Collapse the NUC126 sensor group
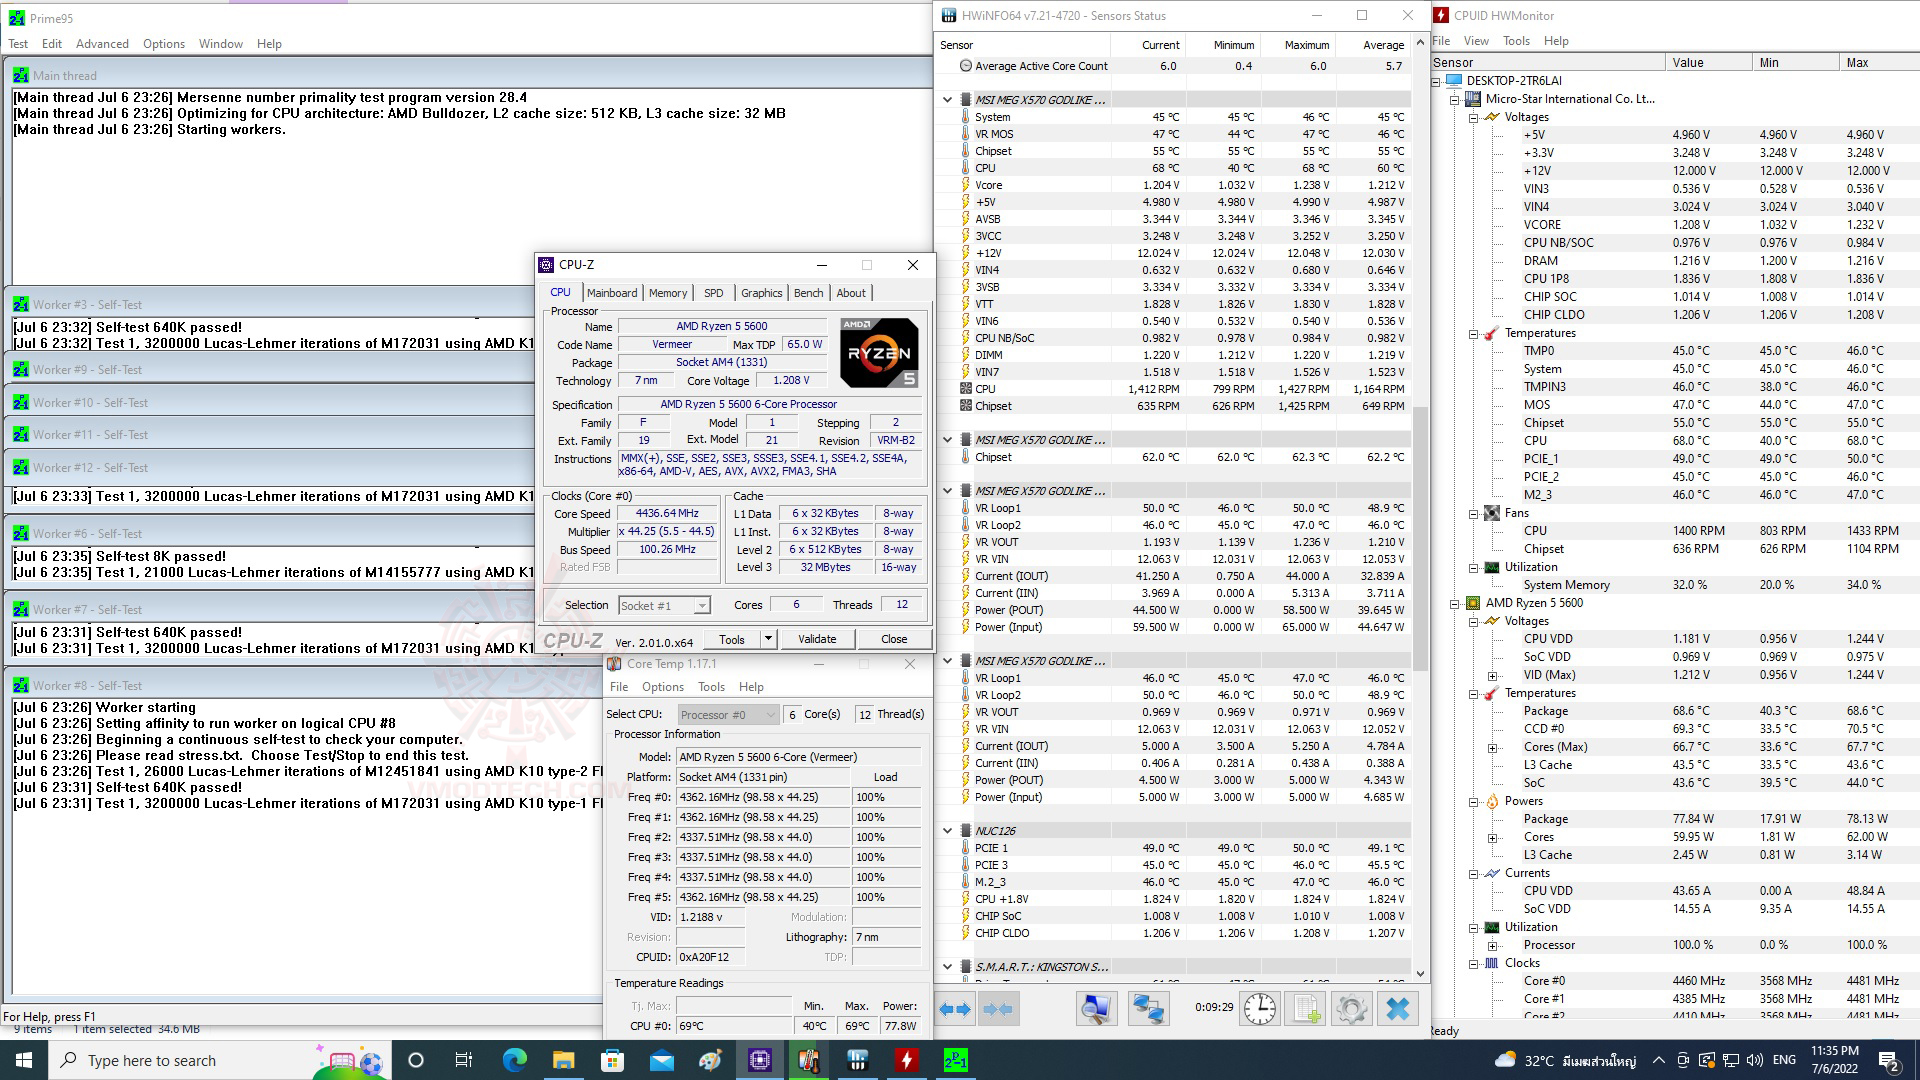 947,831
